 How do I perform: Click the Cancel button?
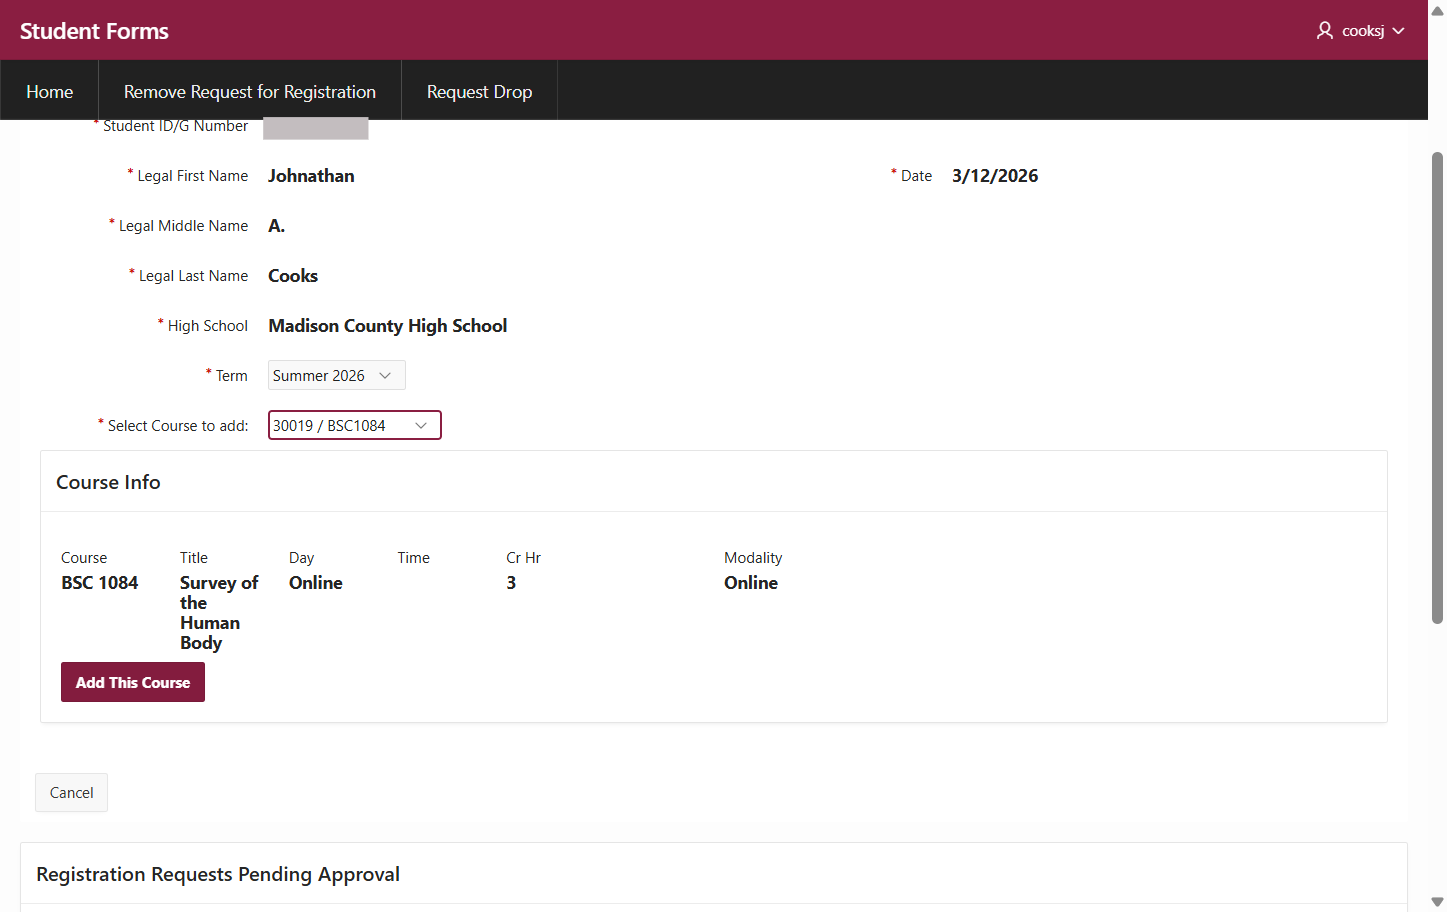pos(72,792)
